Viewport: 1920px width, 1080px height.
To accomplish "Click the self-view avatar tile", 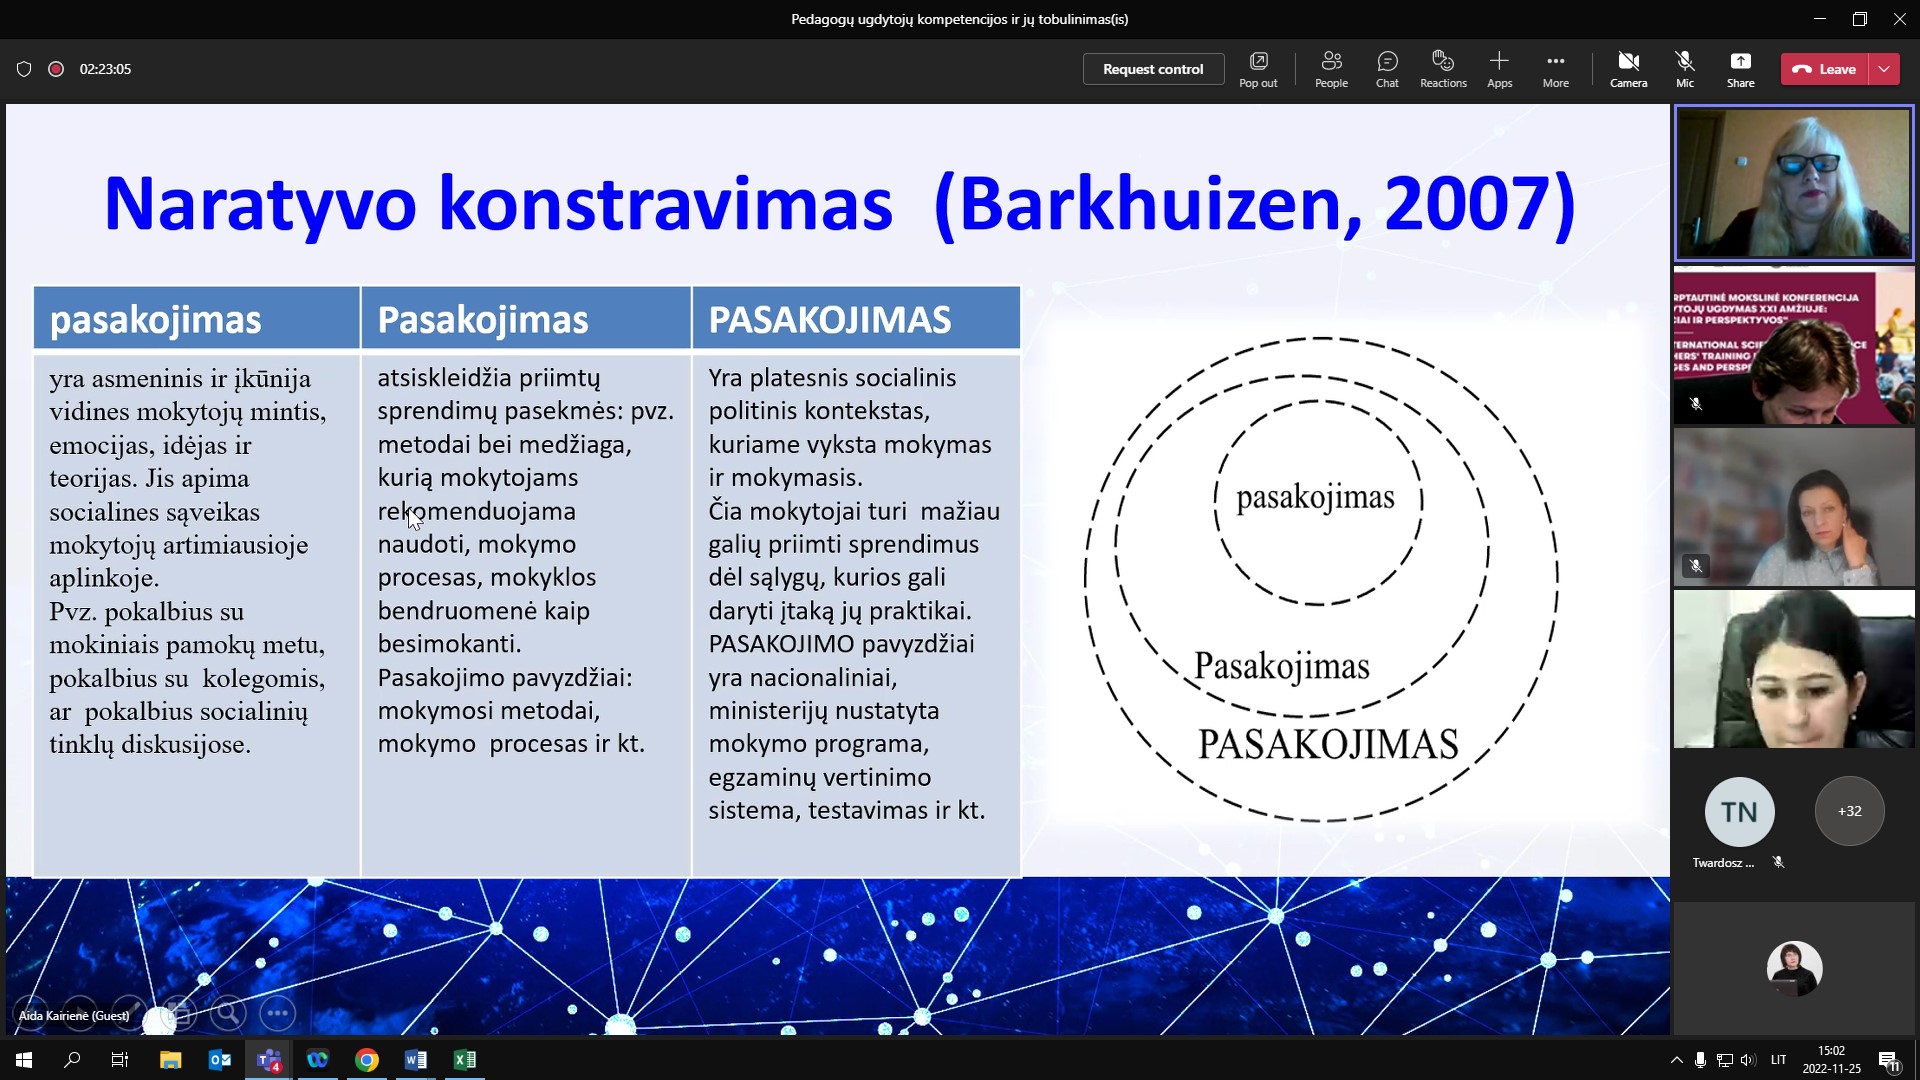I will [x=1794, y=968].
